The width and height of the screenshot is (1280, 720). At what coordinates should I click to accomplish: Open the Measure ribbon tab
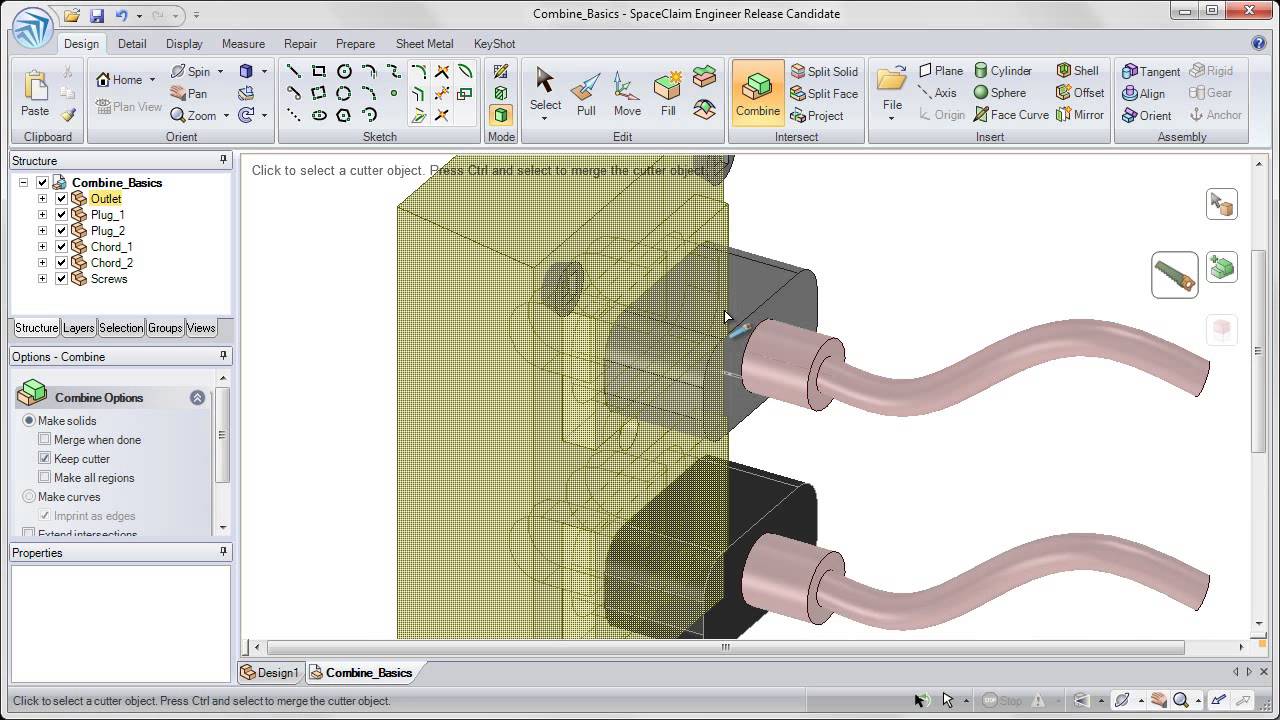243,44
